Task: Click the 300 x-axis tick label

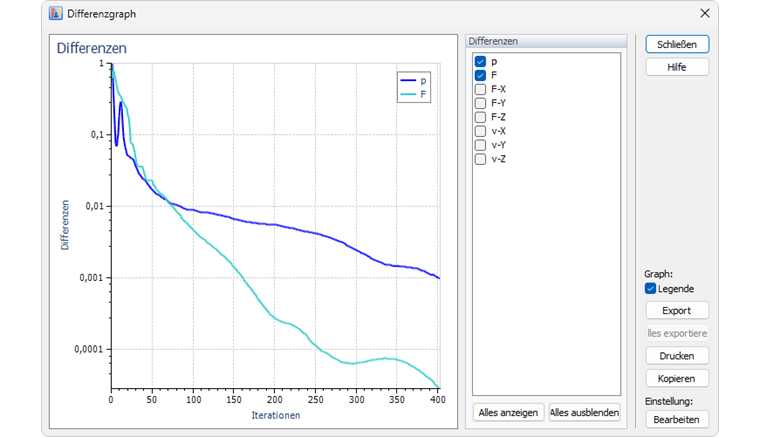Action: pos(356,400)
